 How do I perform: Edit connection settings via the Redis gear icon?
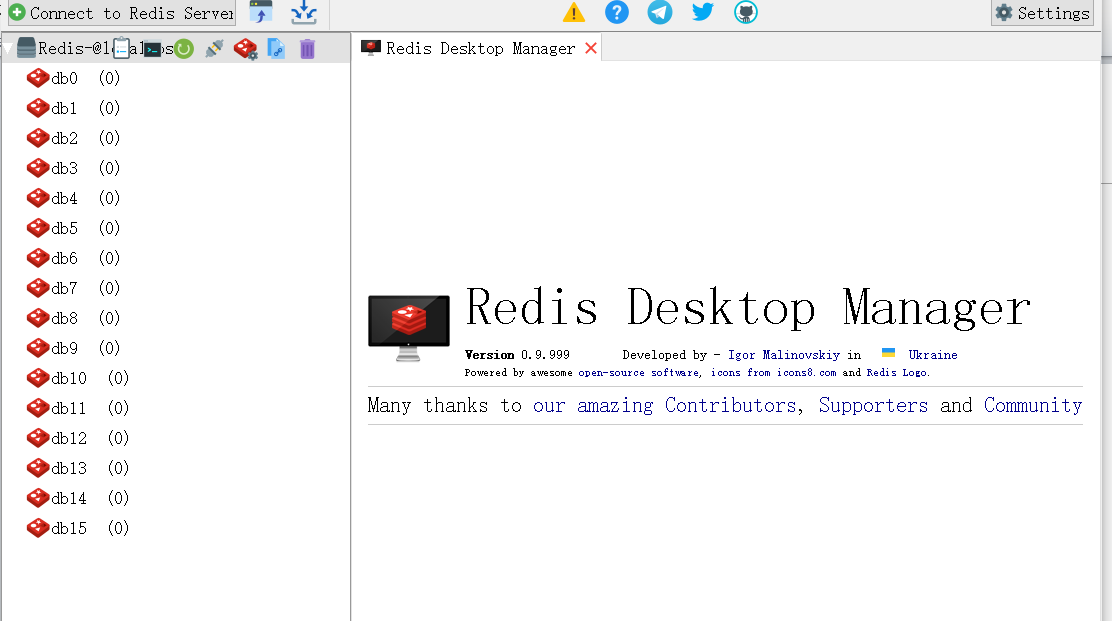tap(245, 49)
